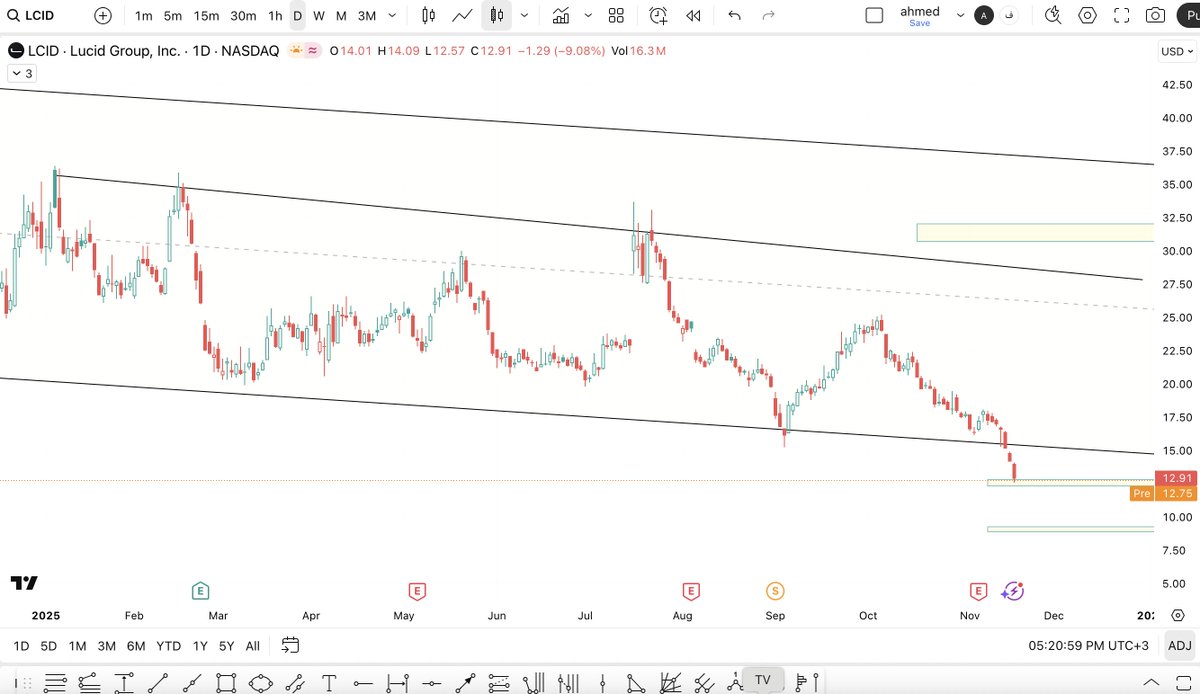The image size is (1200, 694).
Task: Open the USD currency dropdown
Action: [x=1175, y=51]
